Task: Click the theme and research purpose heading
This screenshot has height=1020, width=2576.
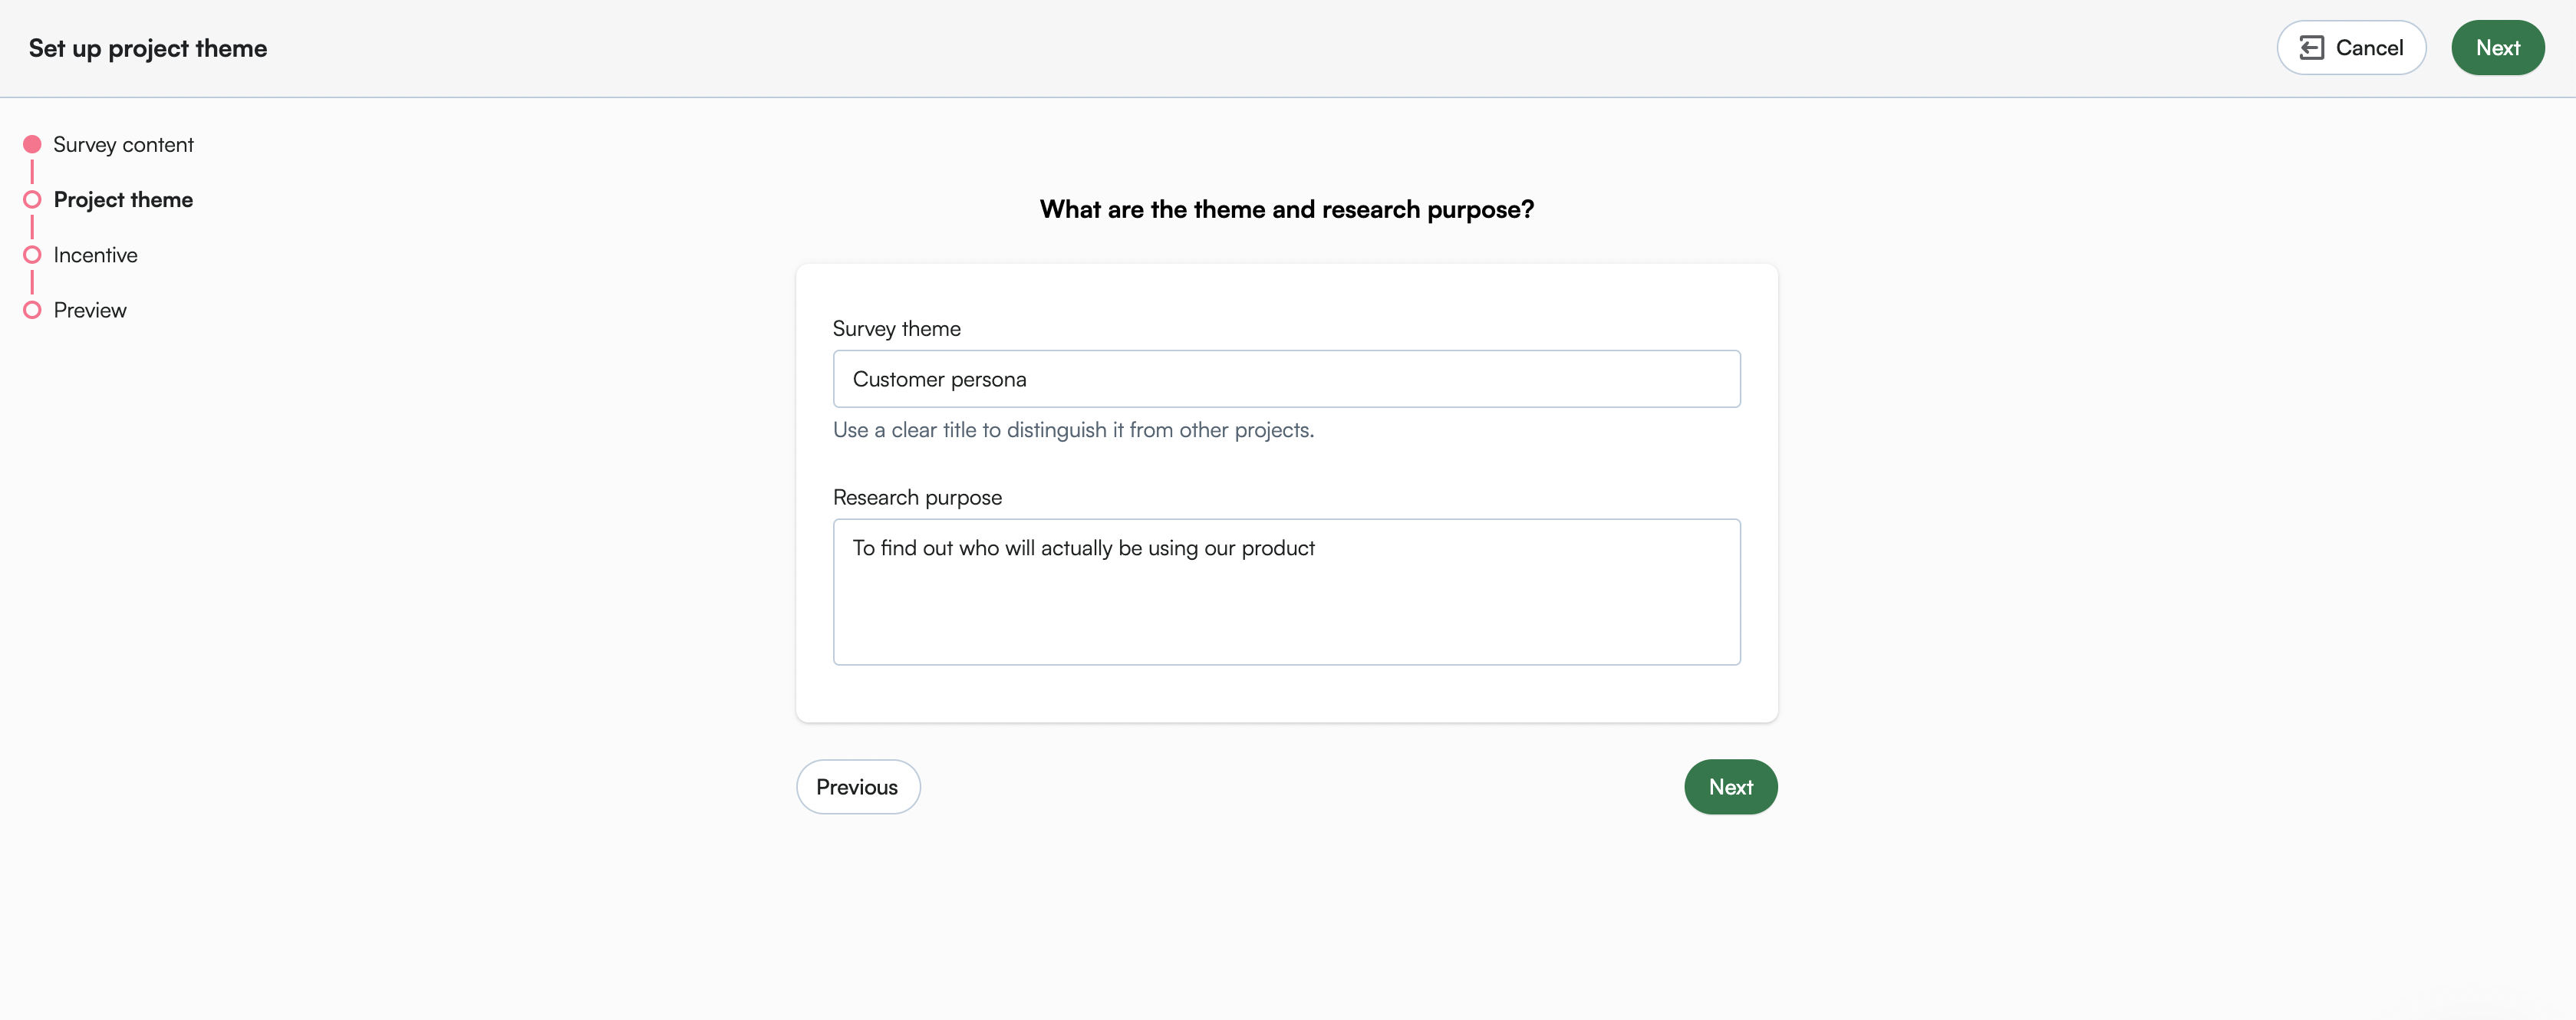Action: pyautogui.click(x=1286, y=209)
